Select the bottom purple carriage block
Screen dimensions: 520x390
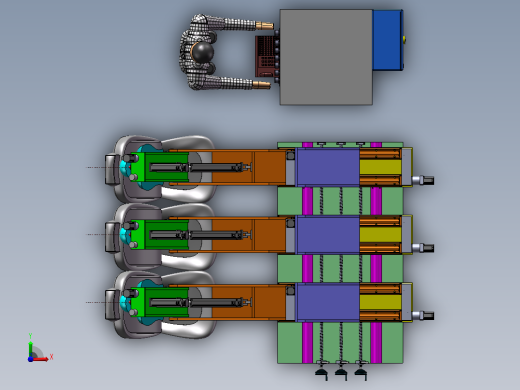click(x=328, y=302)
